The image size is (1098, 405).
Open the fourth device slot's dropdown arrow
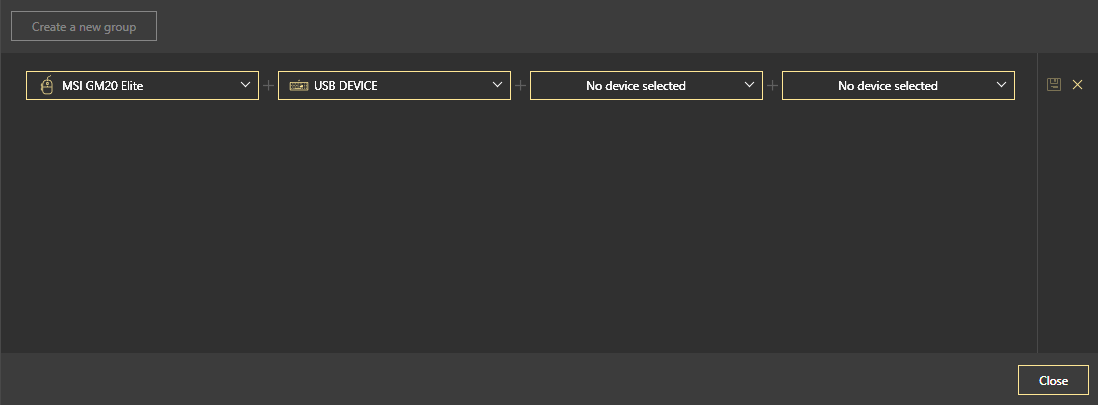click(x=1002, y=86)
